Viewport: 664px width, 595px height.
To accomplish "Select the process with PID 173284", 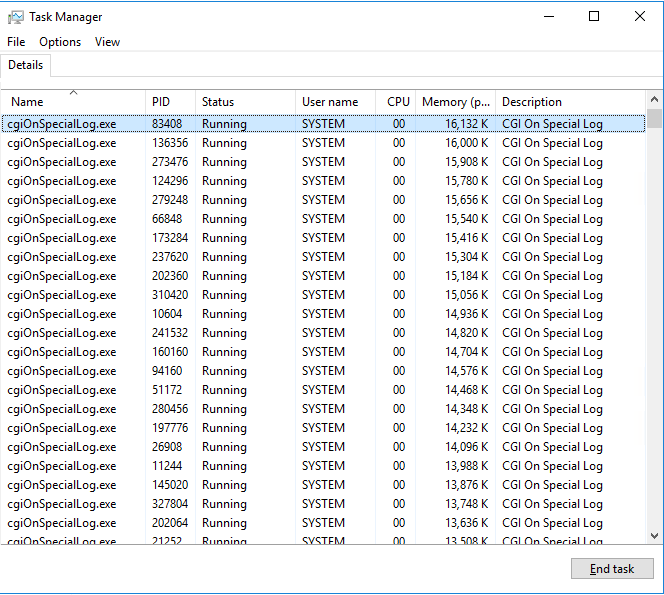I will coord(323,238).
